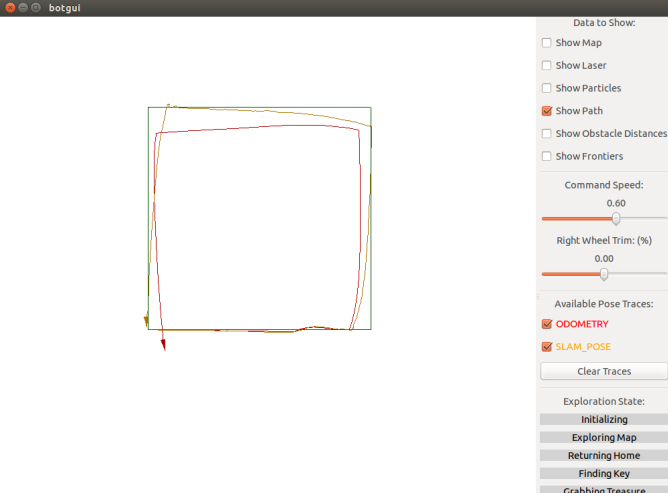The height and width of the screenshot is (493, 668).
Task: Disable the ODOMETRY pose trace checkbox
Action: (x=547, y=324)
